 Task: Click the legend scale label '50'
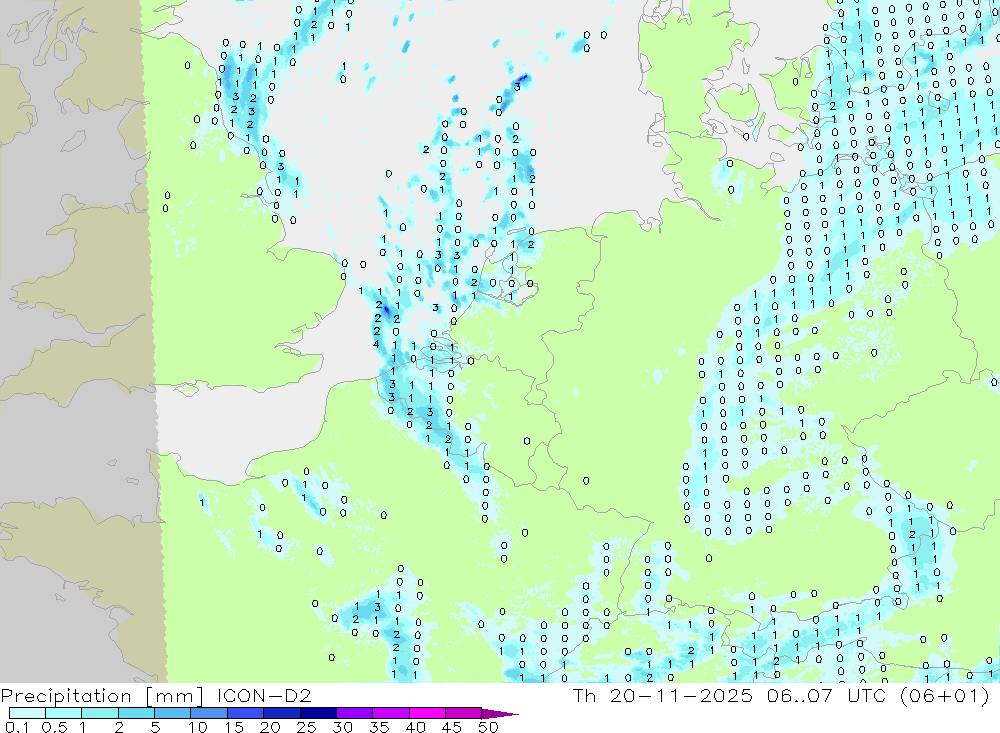(488, 727)
